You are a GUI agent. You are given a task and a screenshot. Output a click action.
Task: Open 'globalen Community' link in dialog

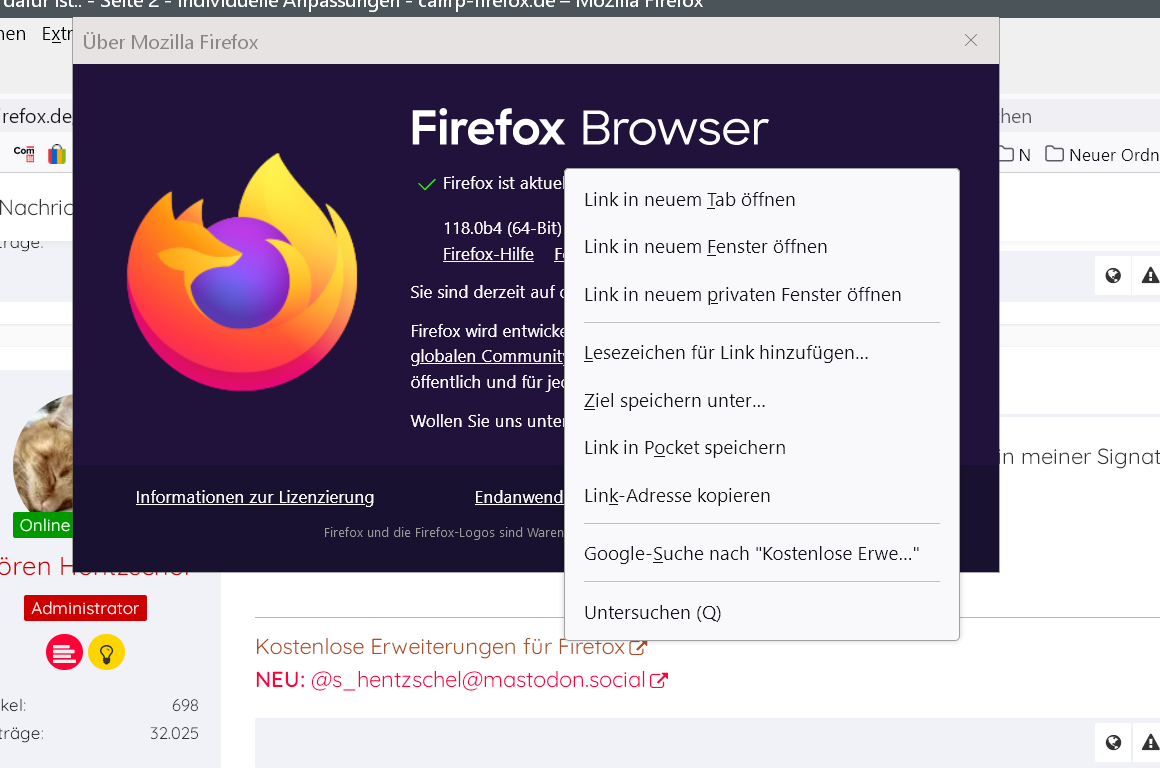pyautogui.click(x=487, y=356)
